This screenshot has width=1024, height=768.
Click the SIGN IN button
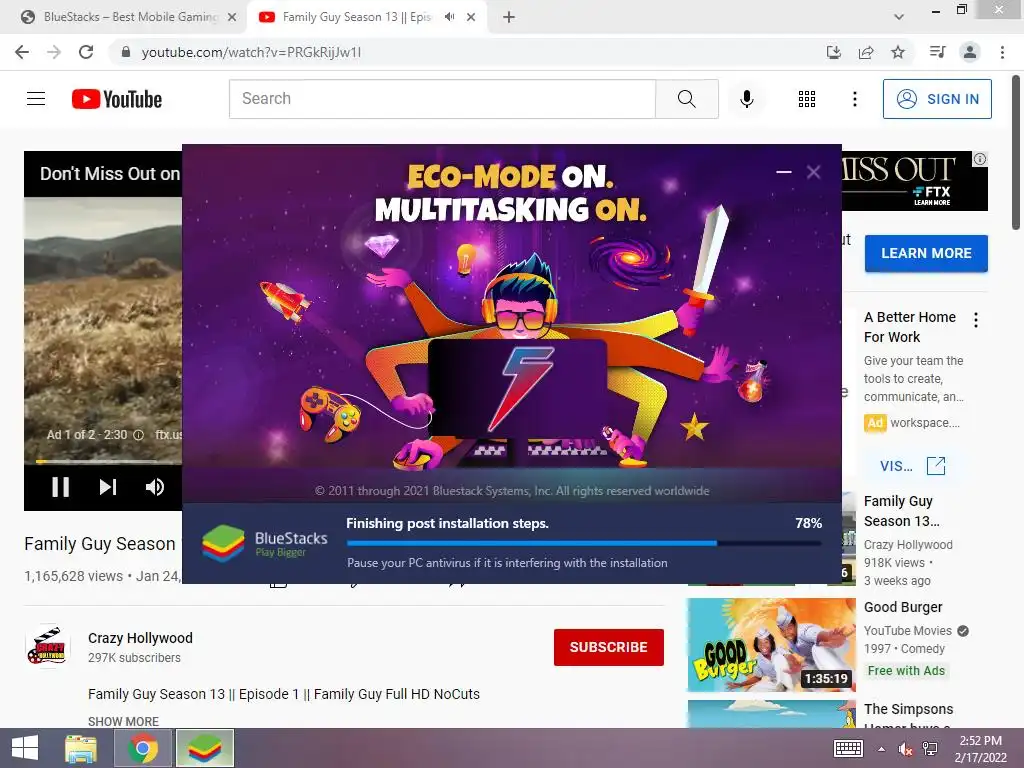[937, 99]
